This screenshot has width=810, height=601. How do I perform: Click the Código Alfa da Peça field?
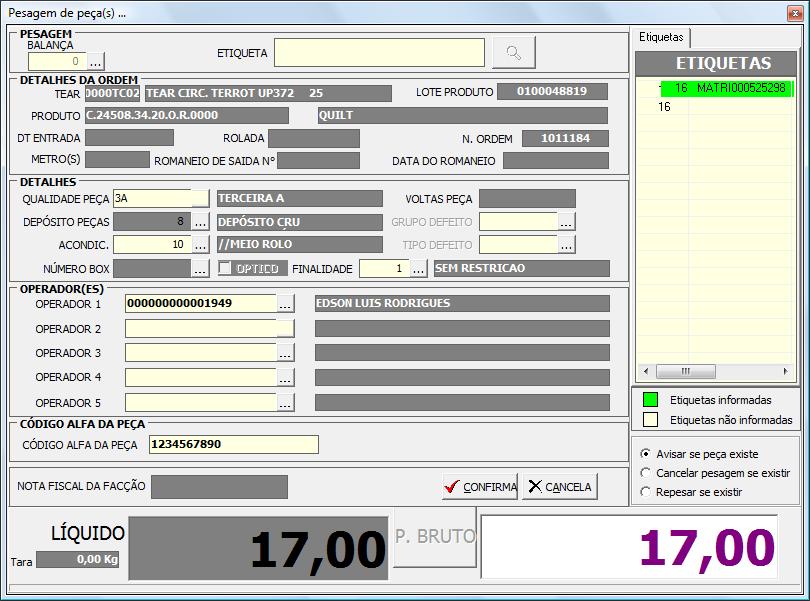point(233,445)
